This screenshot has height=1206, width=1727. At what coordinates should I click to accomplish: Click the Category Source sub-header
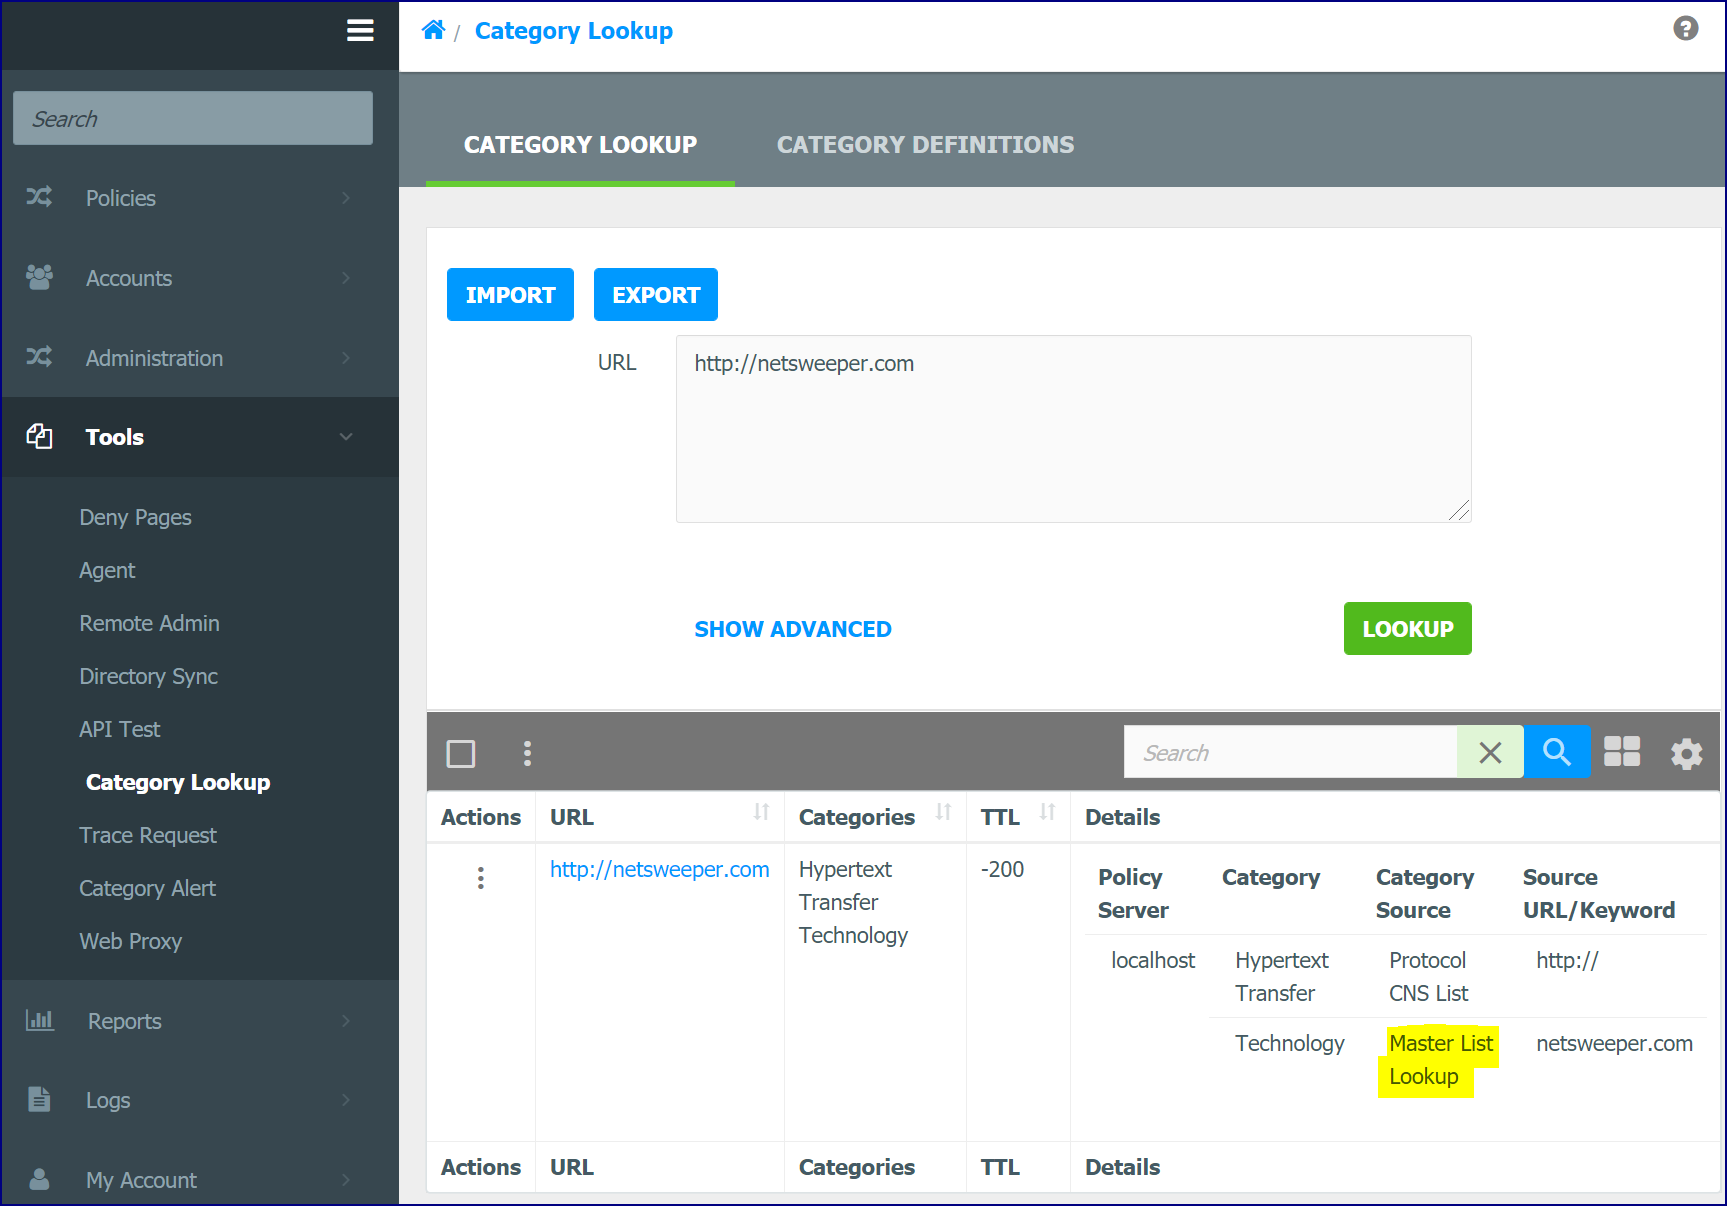coord(1425,893)
